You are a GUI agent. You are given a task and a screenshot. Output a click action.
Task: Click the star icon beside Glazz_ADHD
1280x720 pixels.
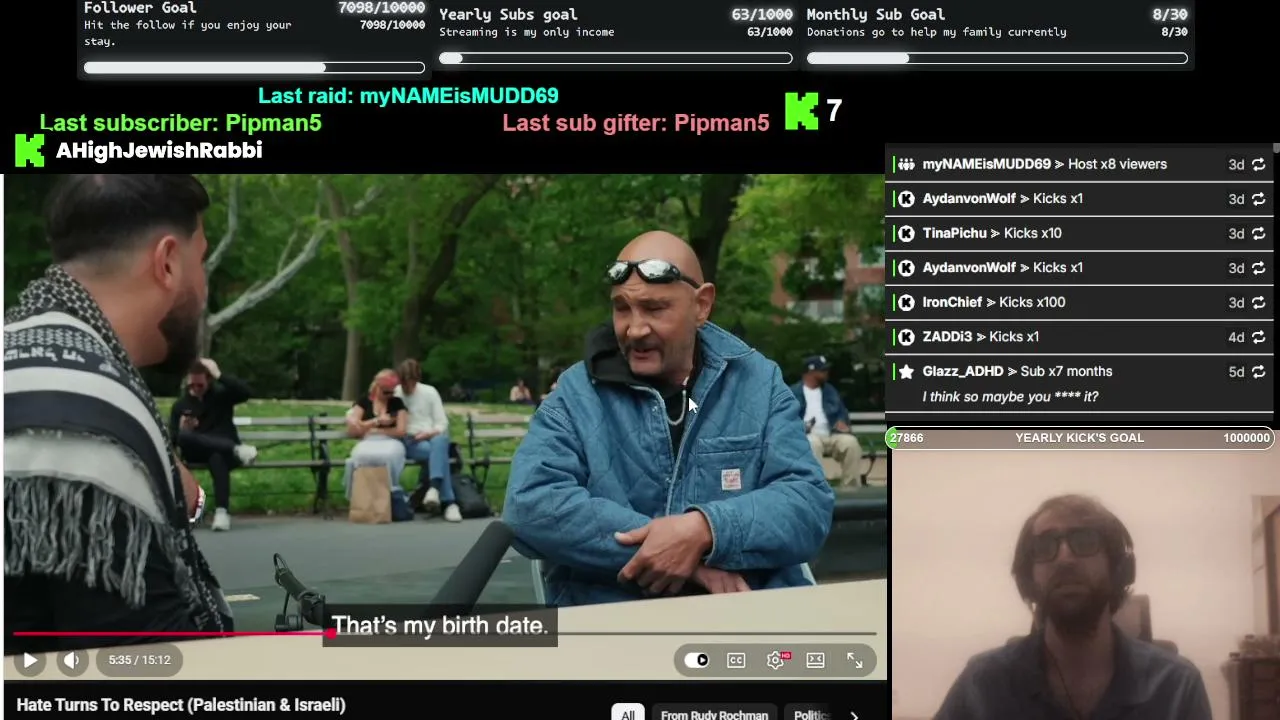coord(906,371)
